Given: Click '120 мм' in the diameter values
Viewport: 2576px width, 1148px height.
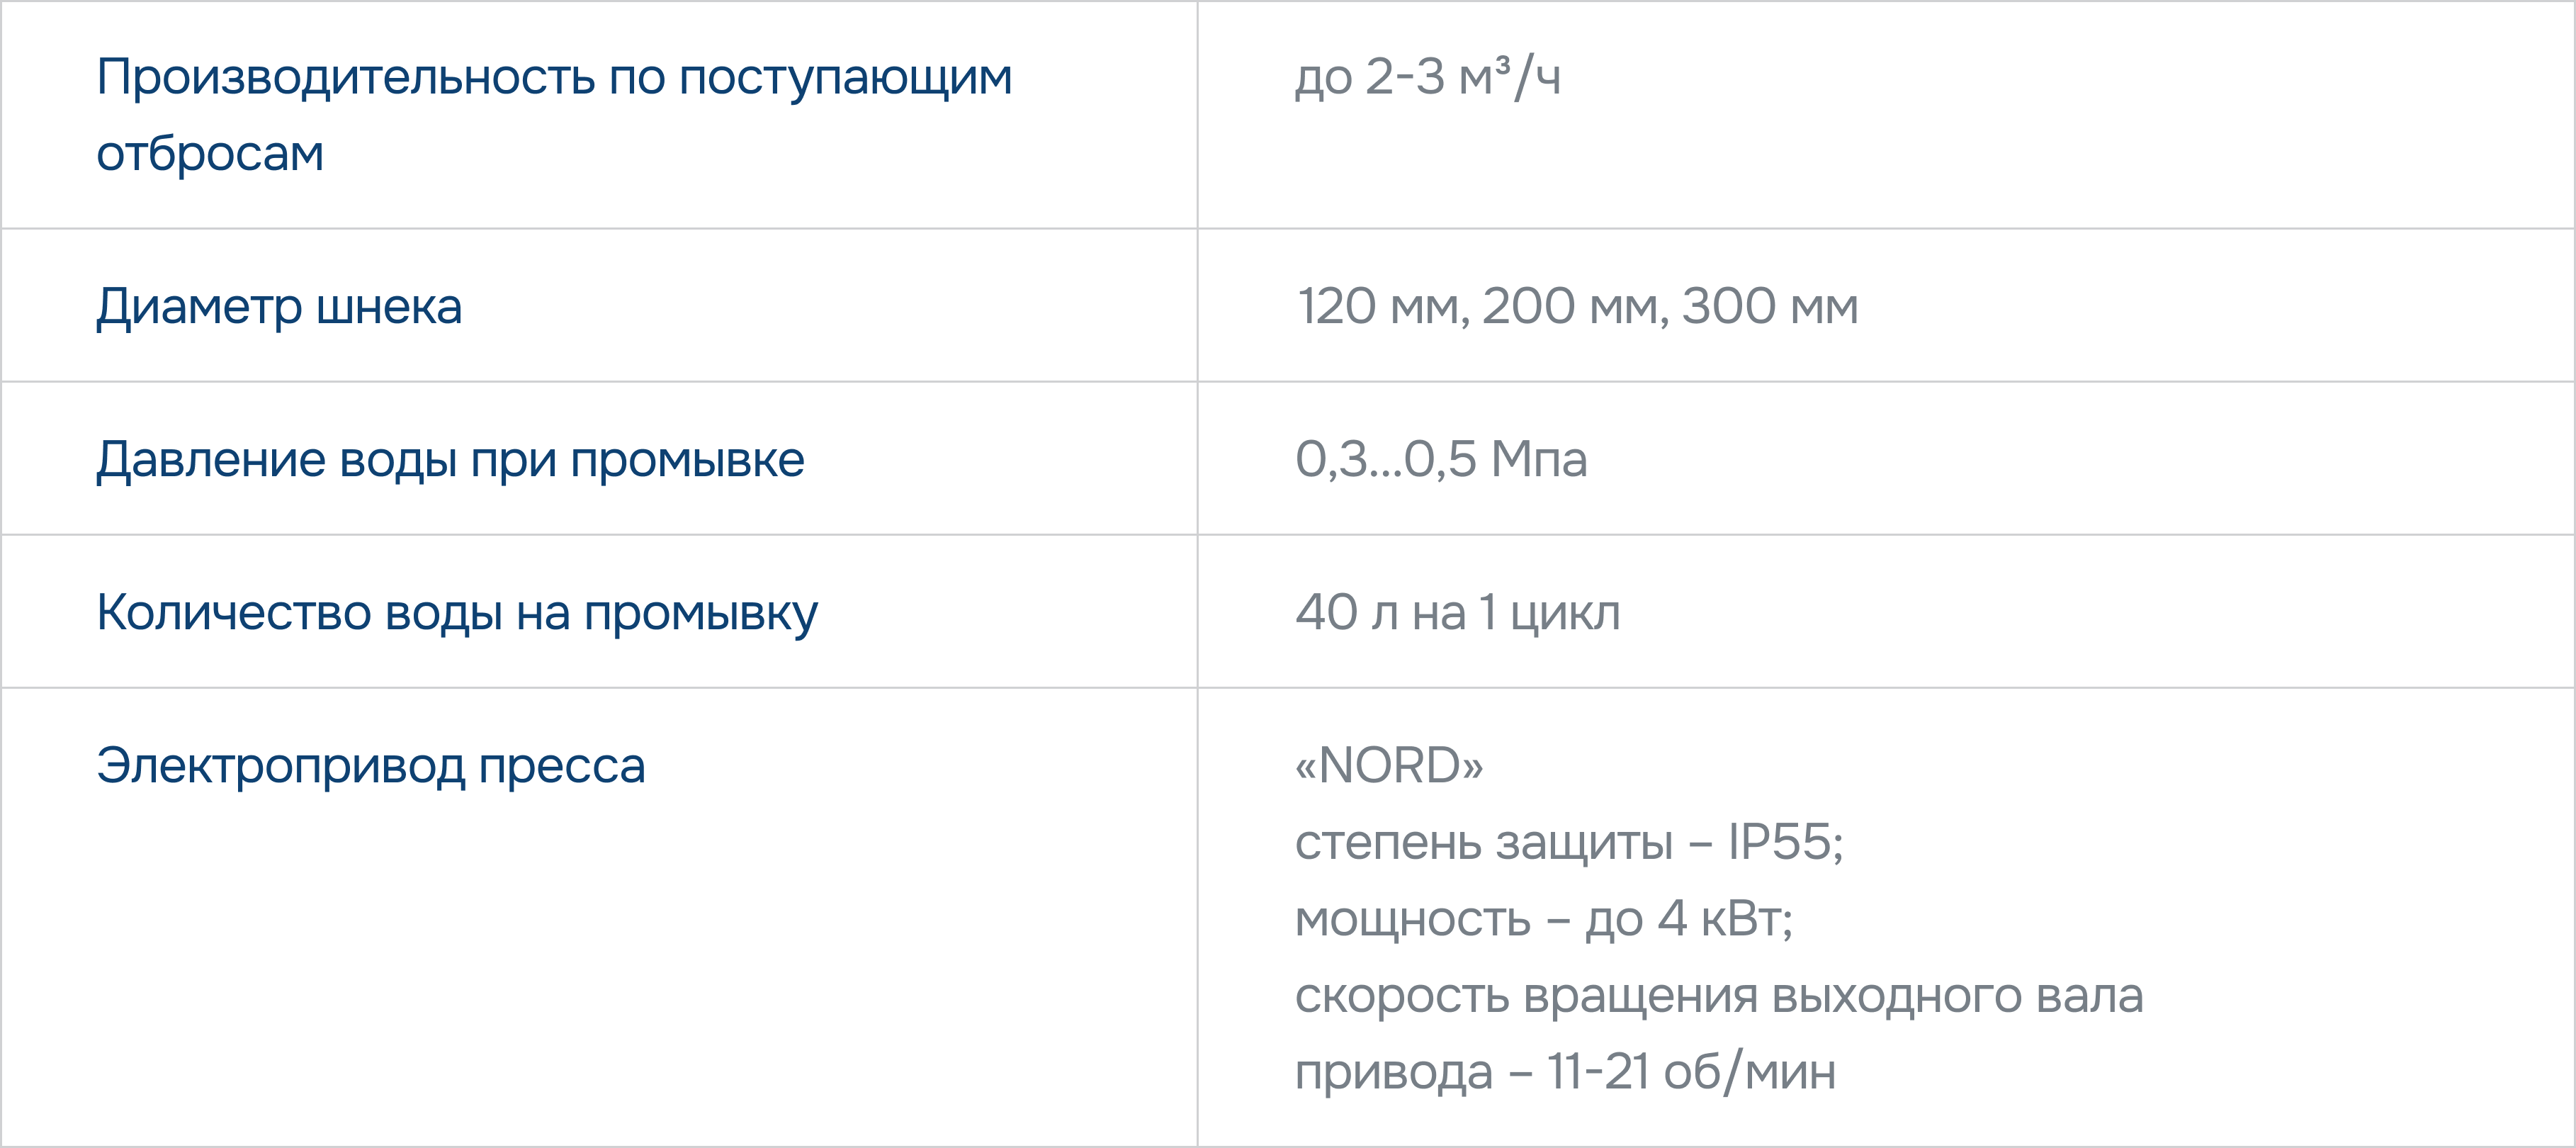Looking at the screenshot, I should [x=1383, y=306].
